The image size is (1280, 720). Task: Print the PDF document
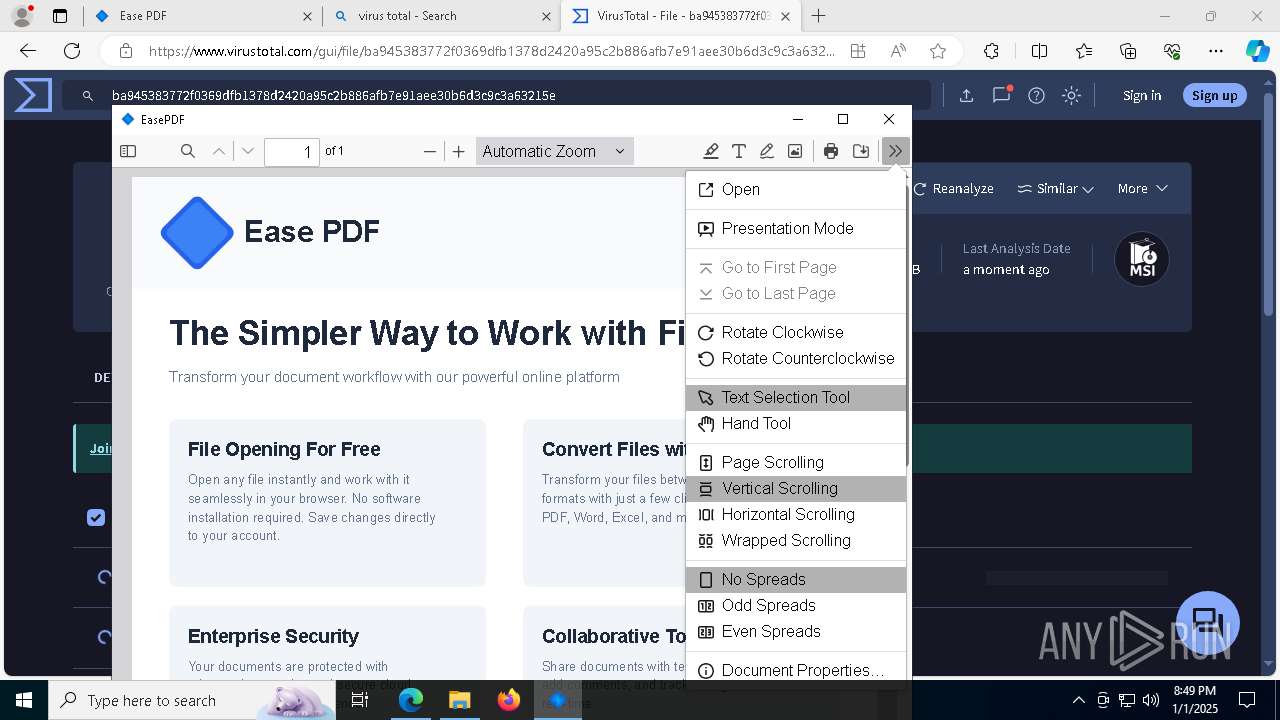pyautogui.click(x=831, y=151)
